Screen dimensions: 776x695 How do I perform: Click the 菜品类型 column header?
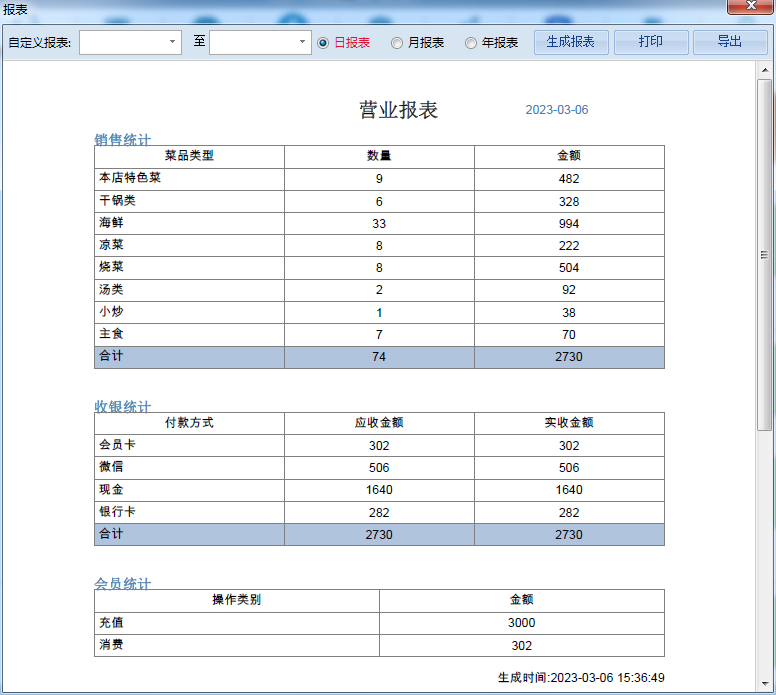[189, 156]
